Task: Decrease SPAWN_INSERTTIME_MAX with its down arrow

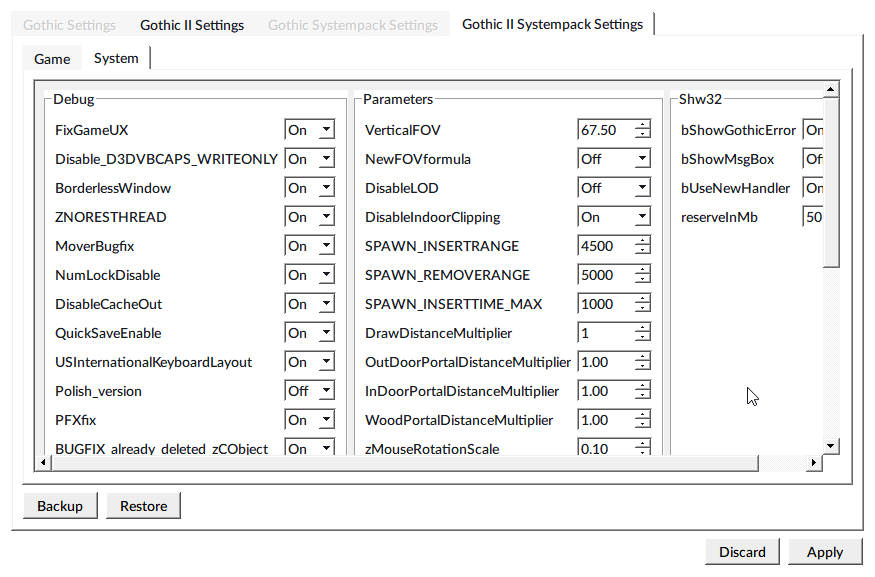Action: click(642, 309)
